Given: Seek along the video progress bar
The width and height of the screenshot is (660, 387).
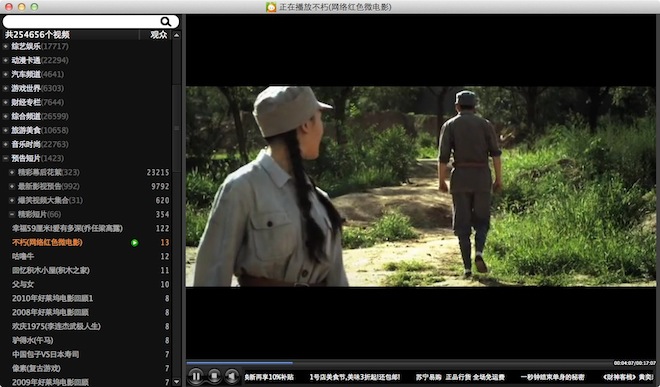Looking at the screenshot, I should [420, 363].
